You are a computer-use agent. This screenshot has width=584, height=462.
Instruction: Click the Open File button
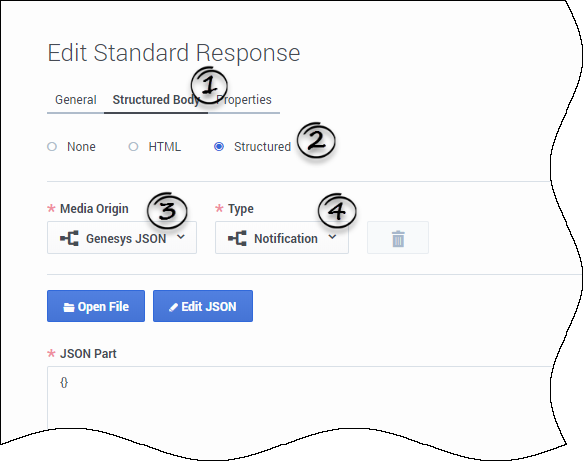click(x=96, y=306)
